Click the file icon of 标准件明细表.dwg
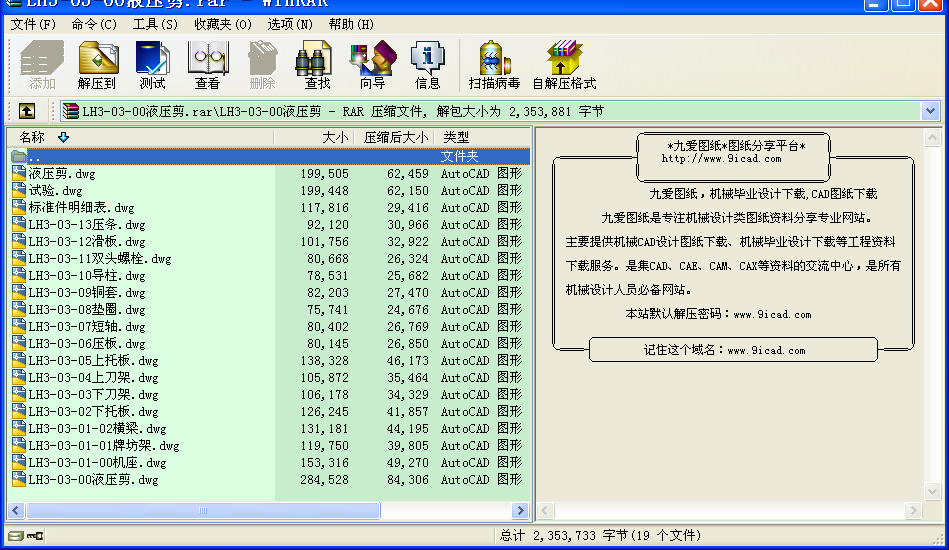The image size is (949, 550). [x=19, y=207]
